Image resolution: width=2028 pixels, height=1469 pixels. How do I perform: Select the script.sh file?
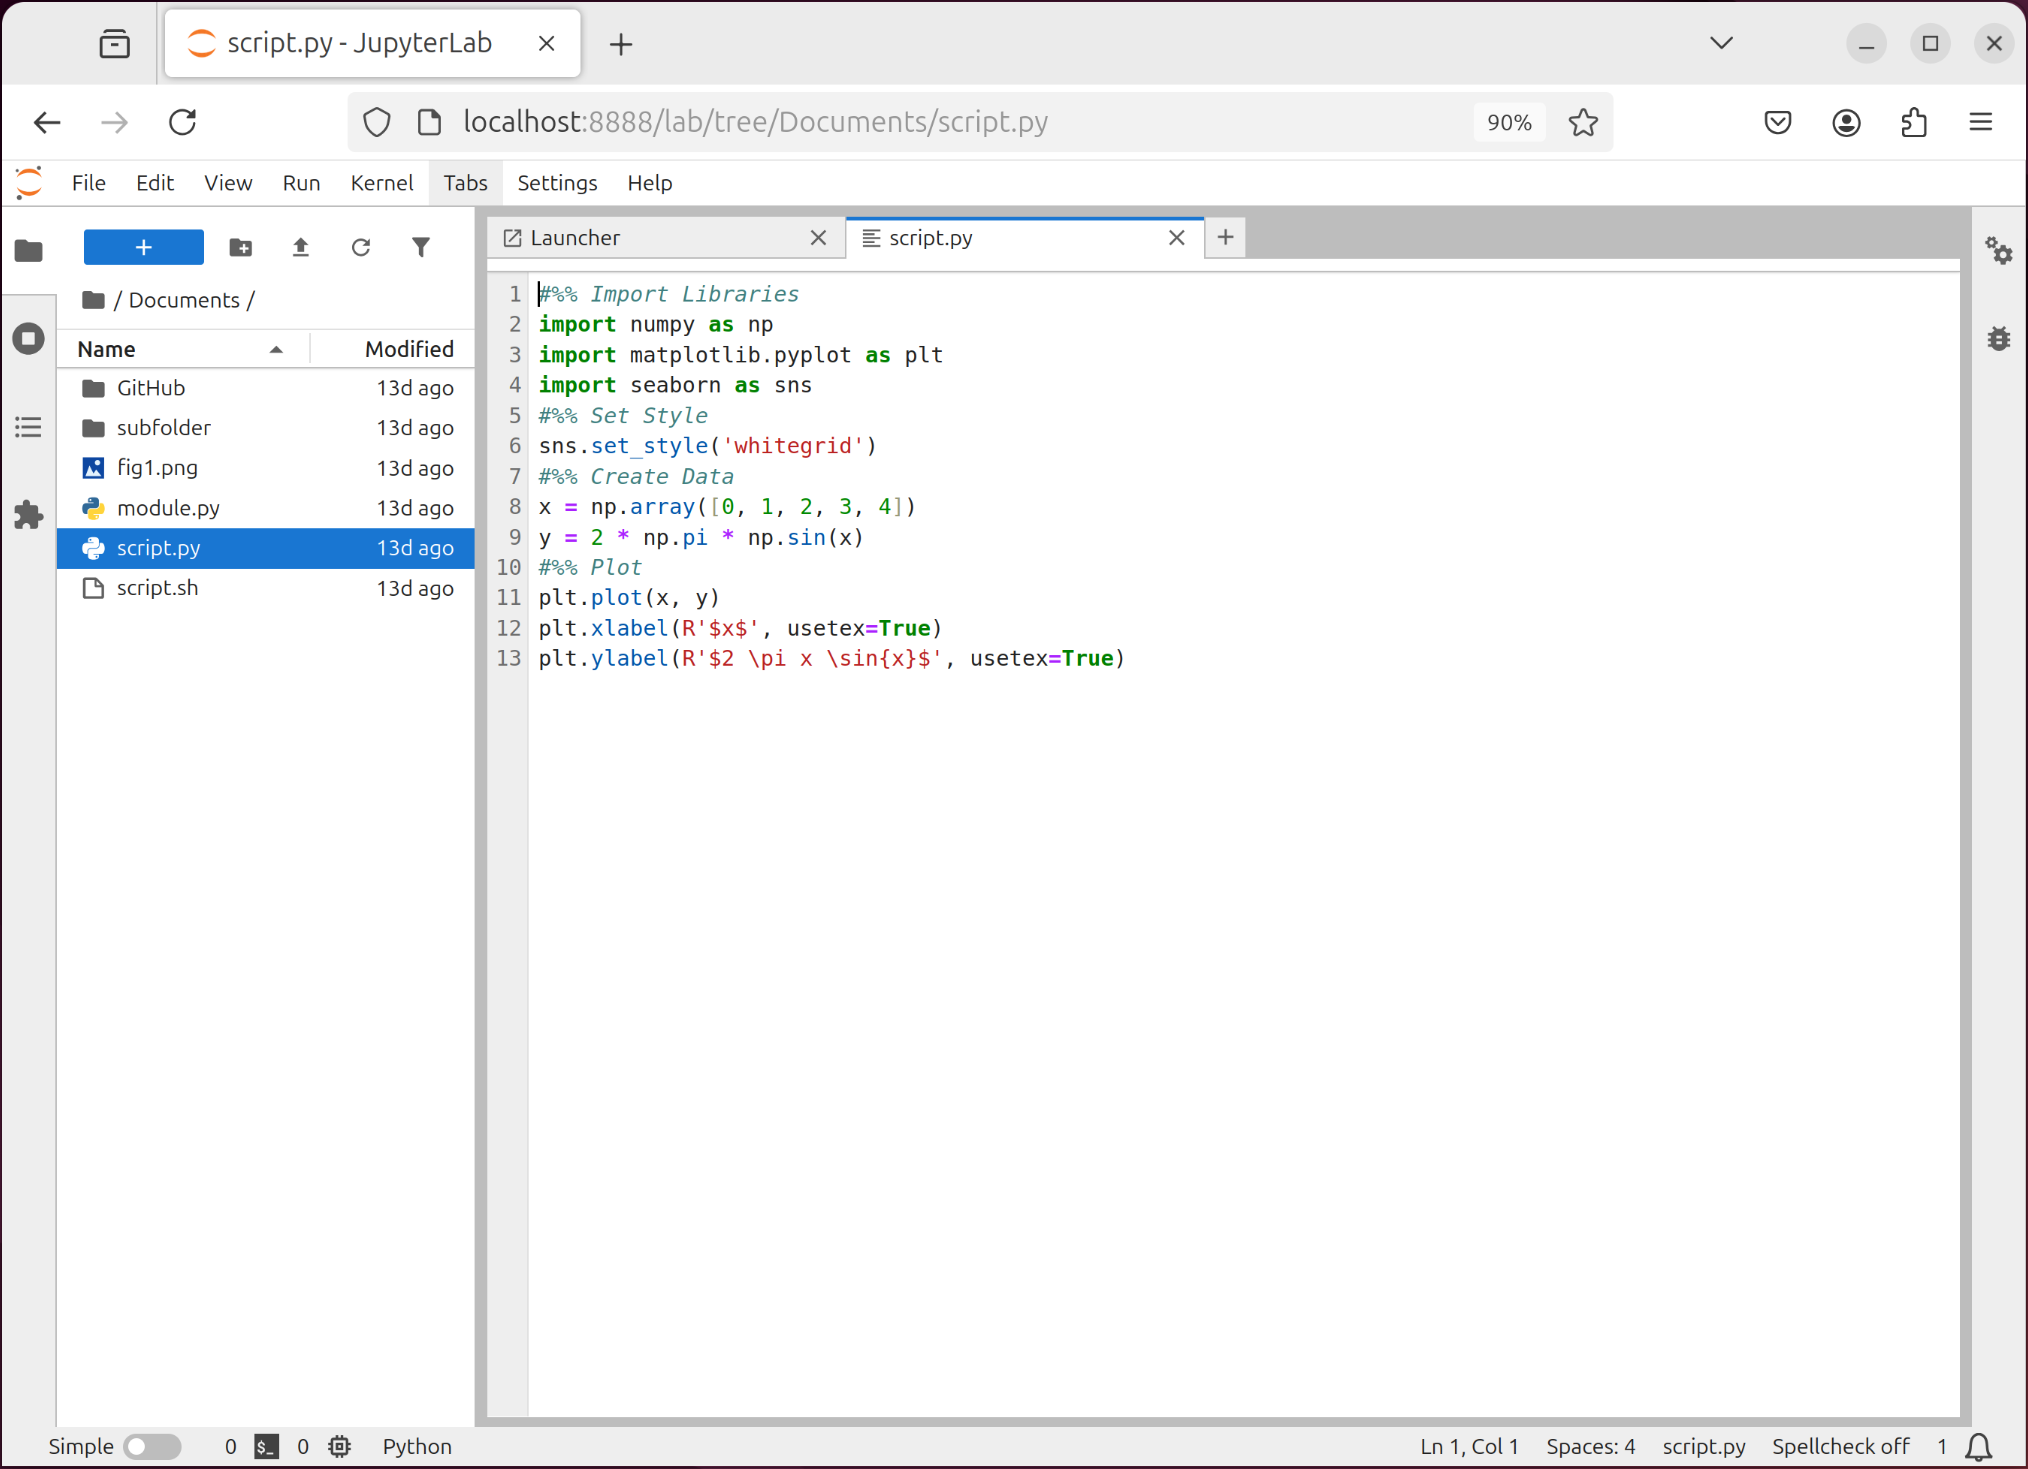(265, 588)
